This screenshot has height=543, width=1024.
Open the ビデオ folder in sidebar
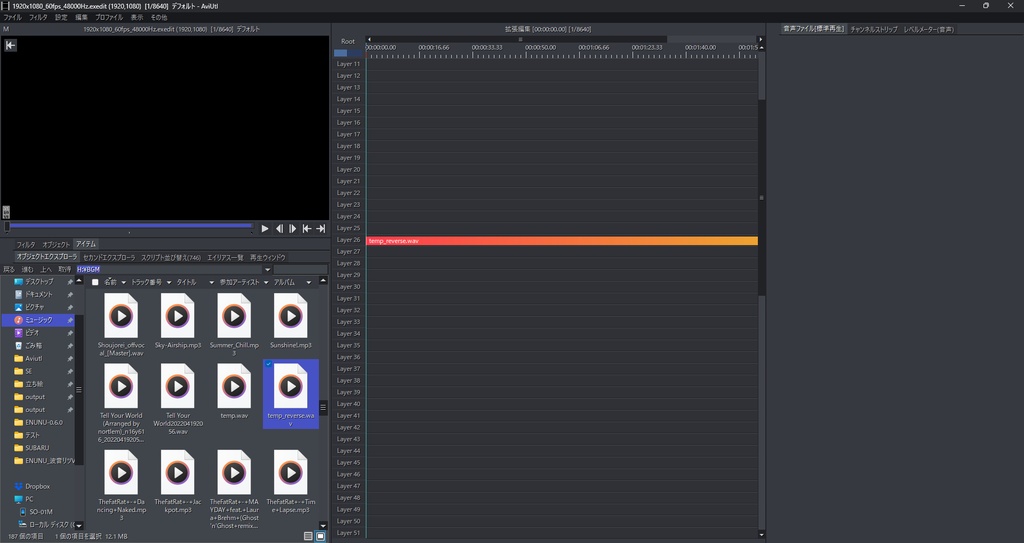pyautogui.click(x=32, y=333)
